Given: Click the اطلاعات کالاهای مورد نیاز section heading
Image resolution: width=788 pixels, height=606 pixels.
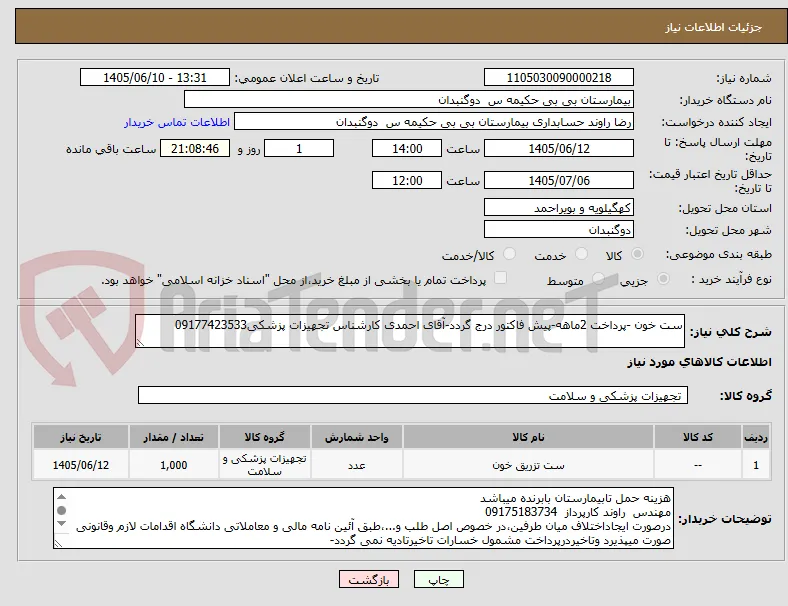Looking at the screenshot, I should (699, 362).
